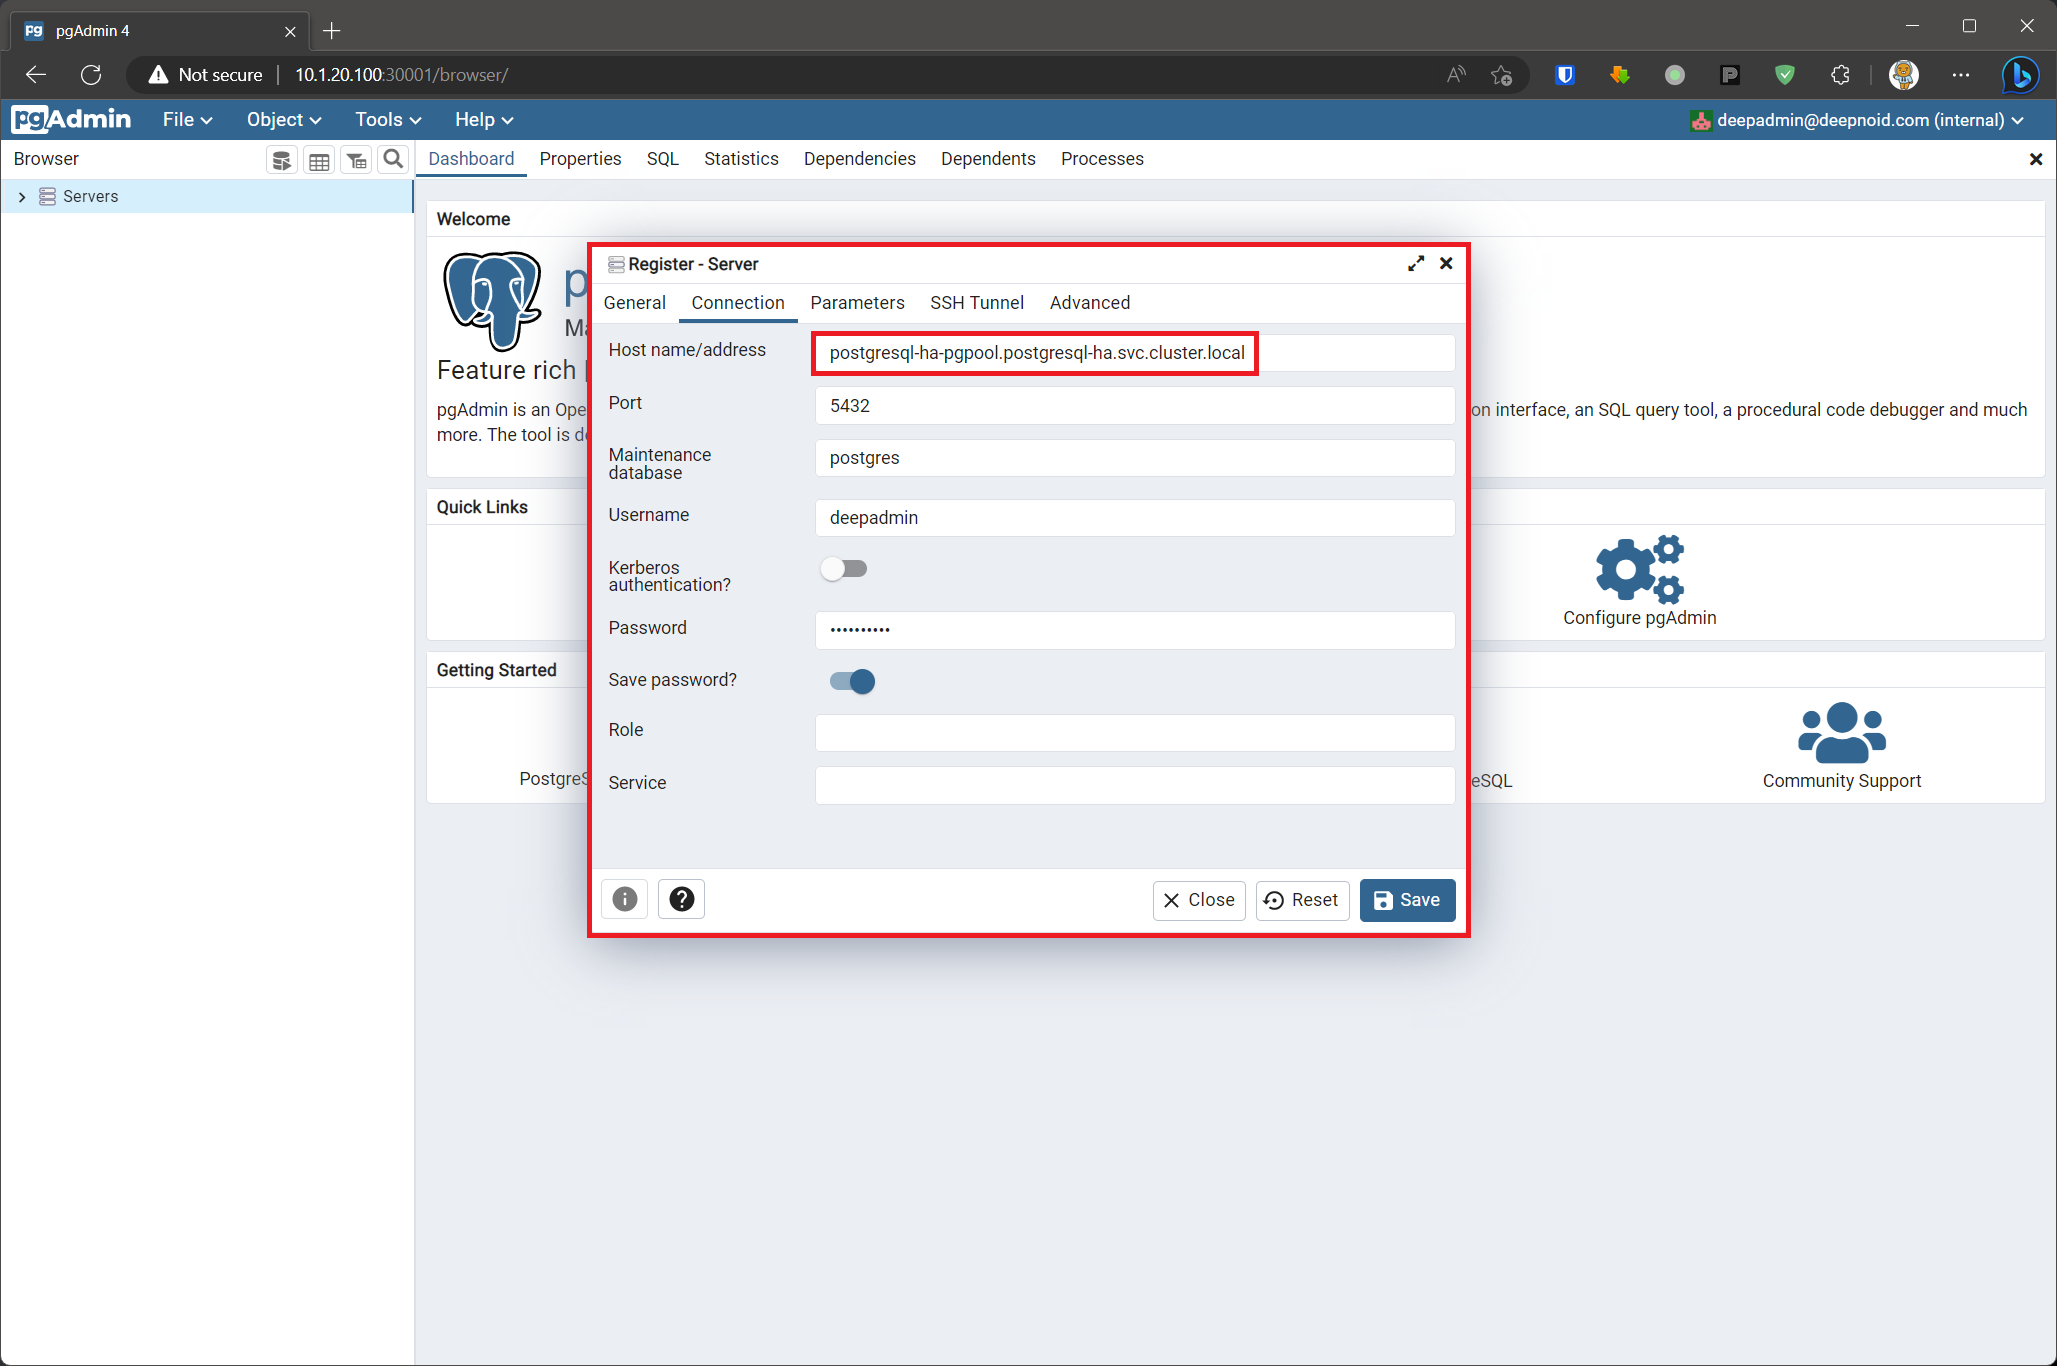The image size is (2057, 1366).
Task: Select the Connection tab in dialog
Action: (x=738, y=303)
